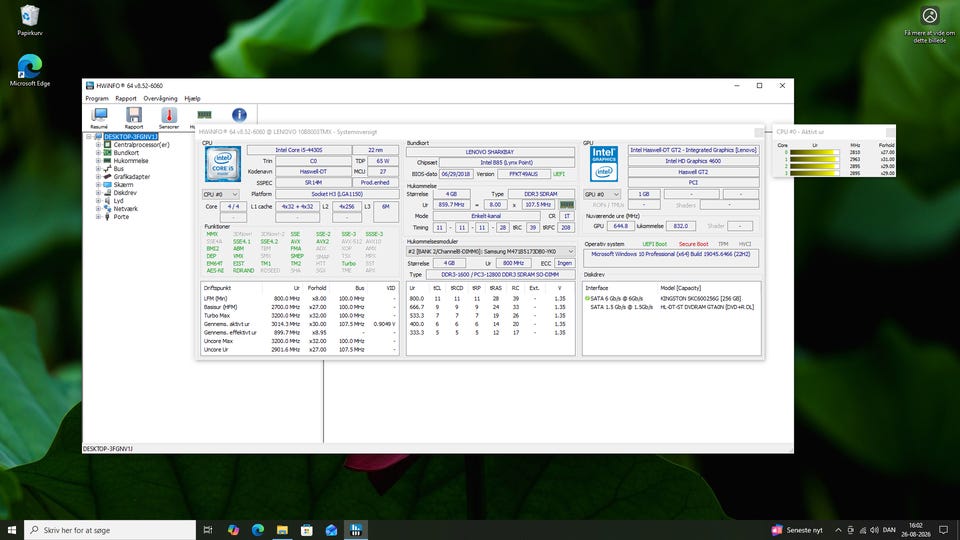Open the GPU #0 selector dropdown
Image resolution: width=960 pixels, height=540 pixels.
(x=602, y=194)
